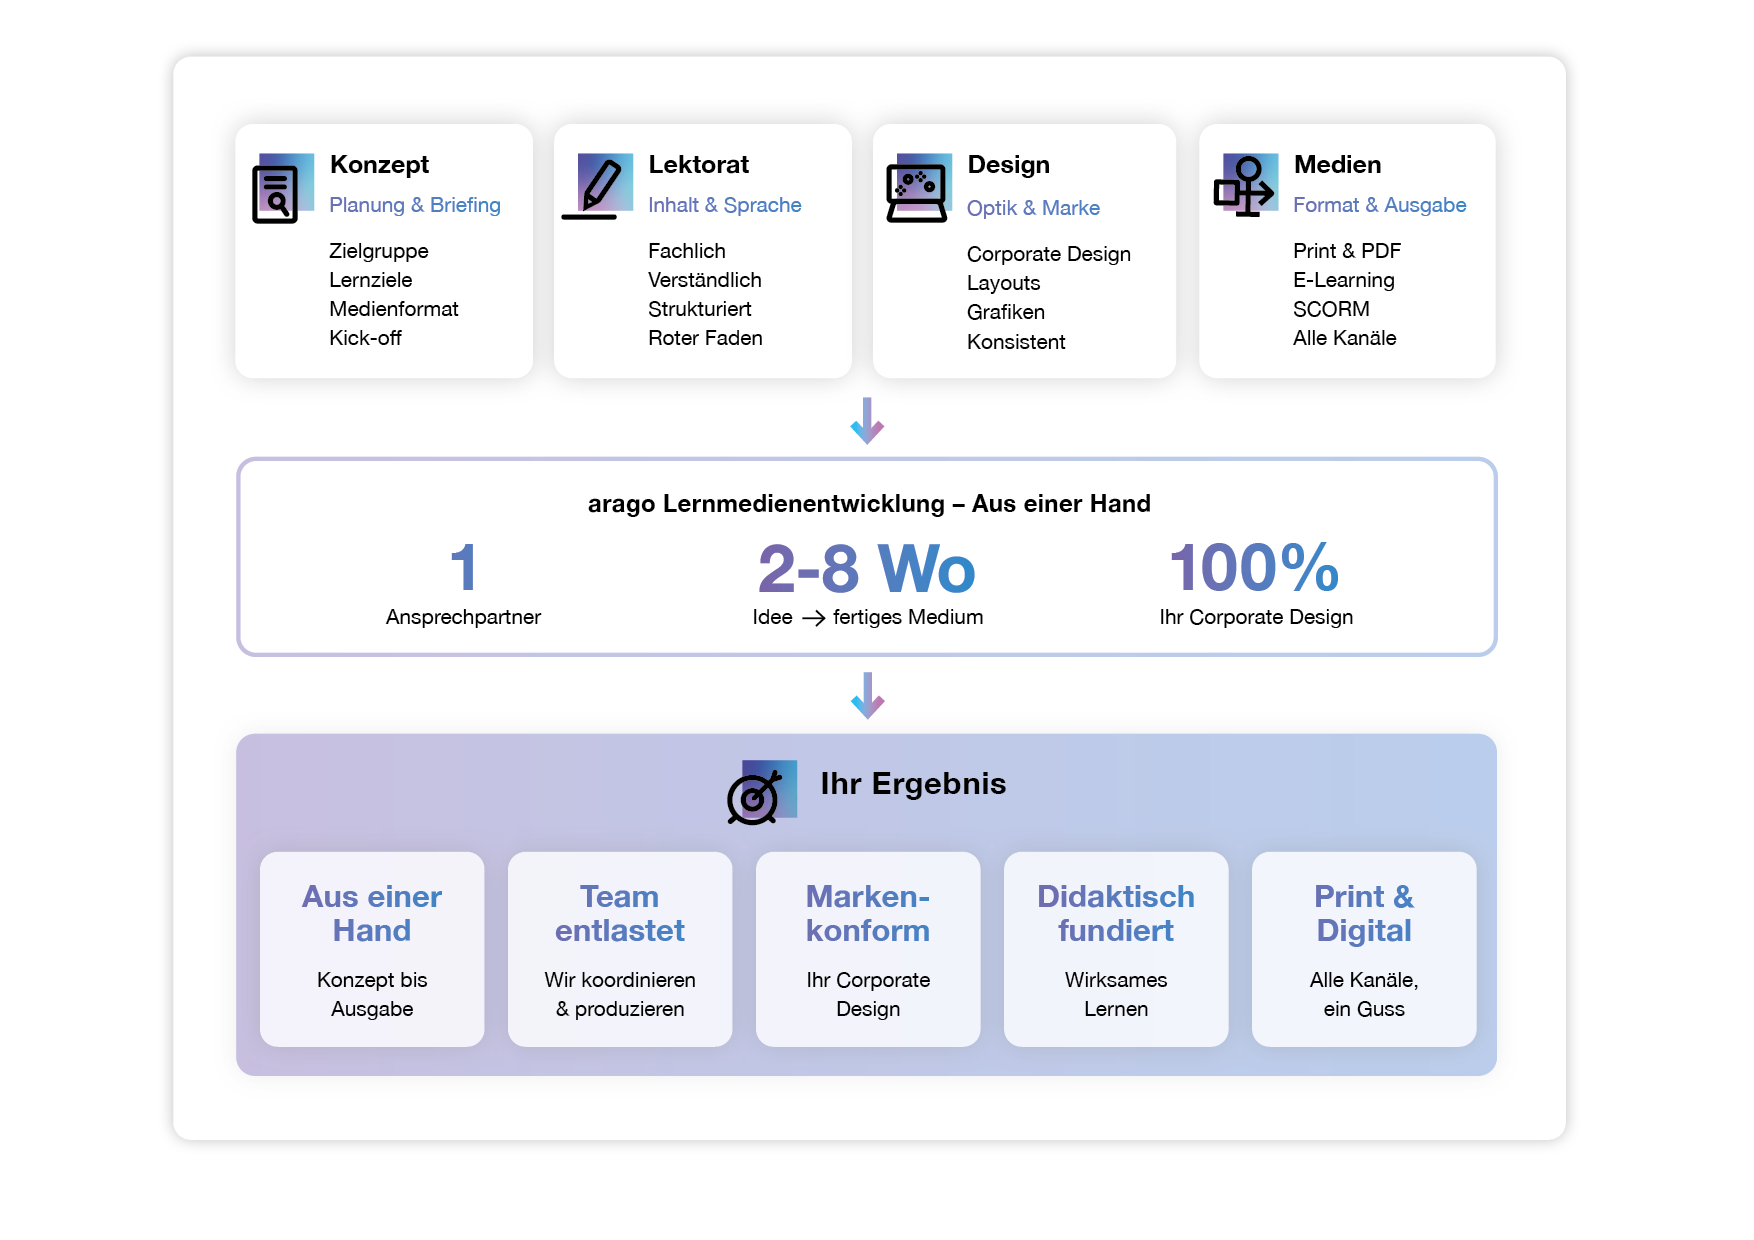Click the Ihr Corporate Design label under 100%
Viewport: 1754px width, 1240px height.
pyautogui.click(x=1256, y=618)
